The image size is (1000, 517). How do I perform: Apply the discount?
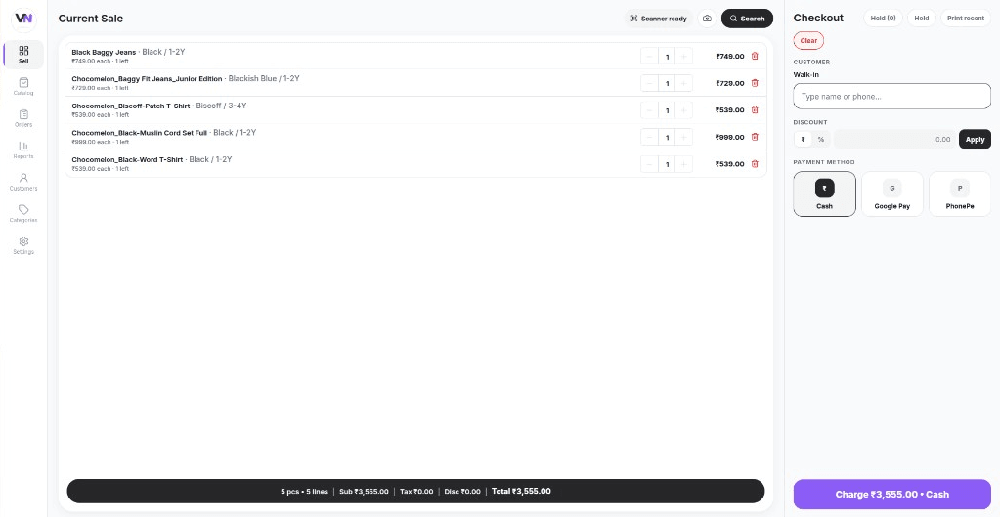974,140
